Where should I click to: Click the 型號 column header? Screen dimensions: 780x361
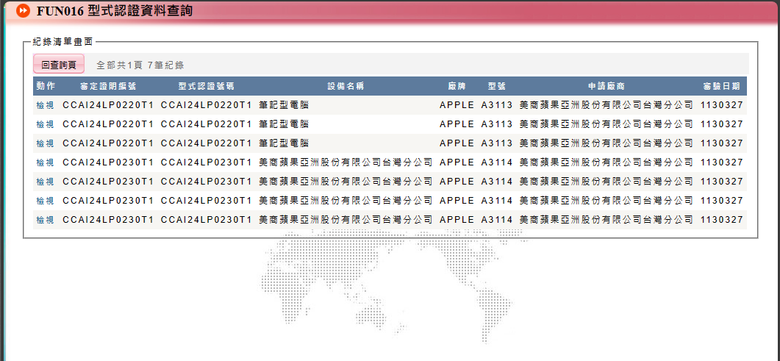point(496,86)
